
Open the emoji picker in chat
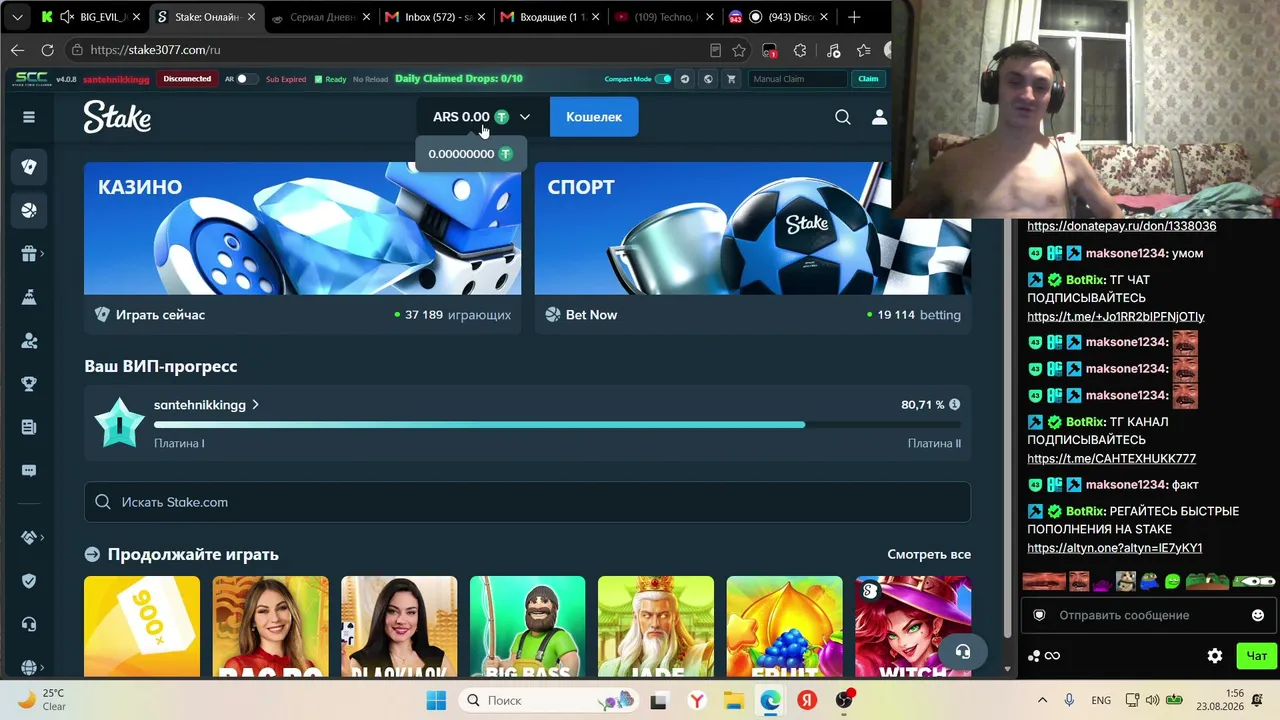click(1258, 615)
